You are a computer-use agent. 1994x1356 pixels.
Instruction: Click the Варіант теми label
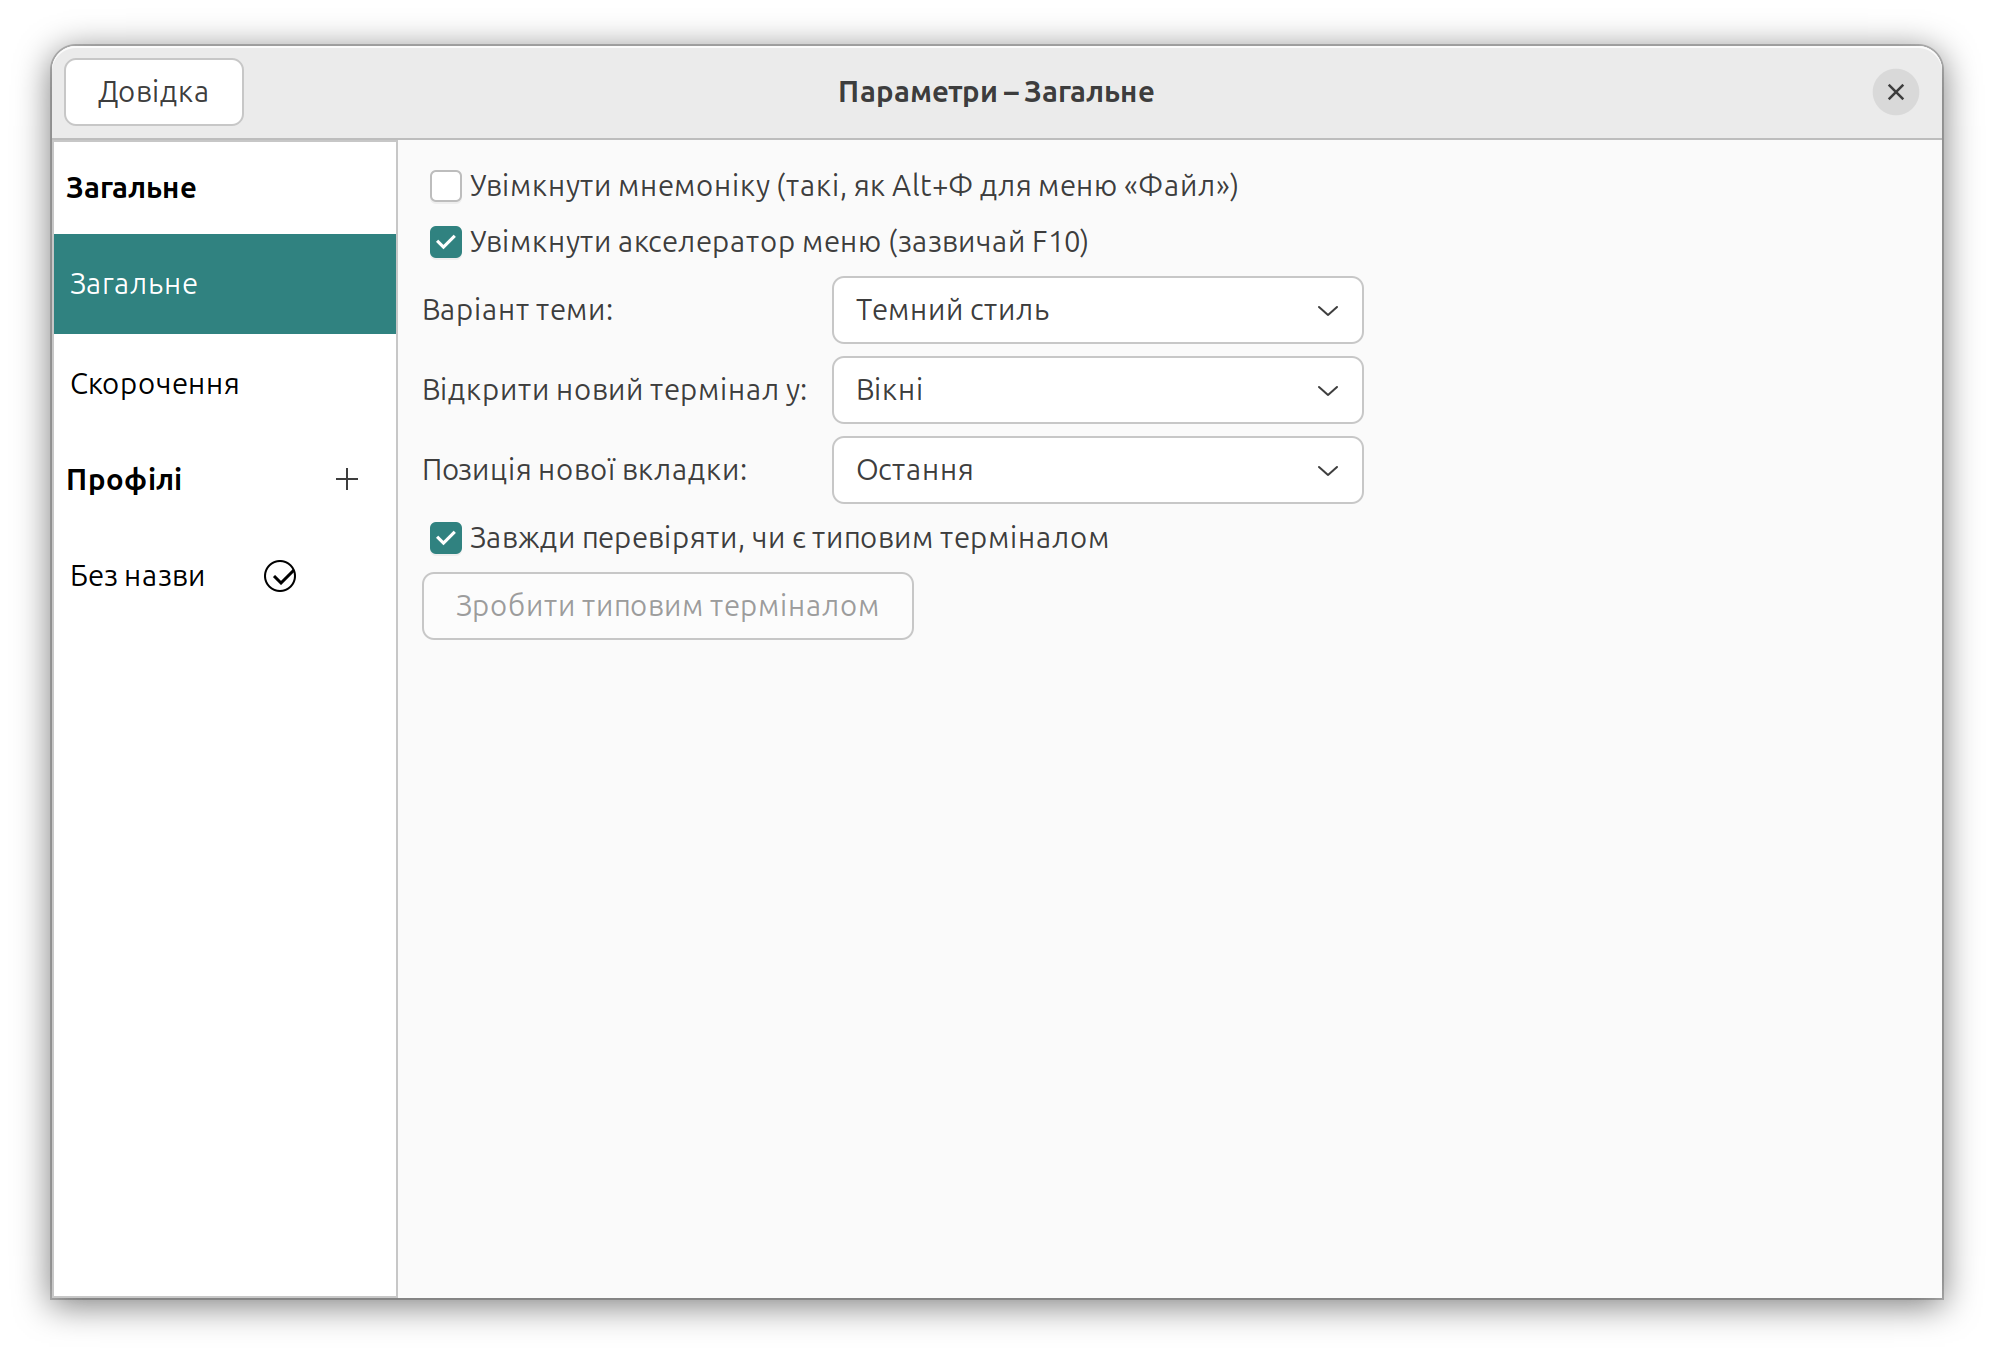[x=518, y=310]
